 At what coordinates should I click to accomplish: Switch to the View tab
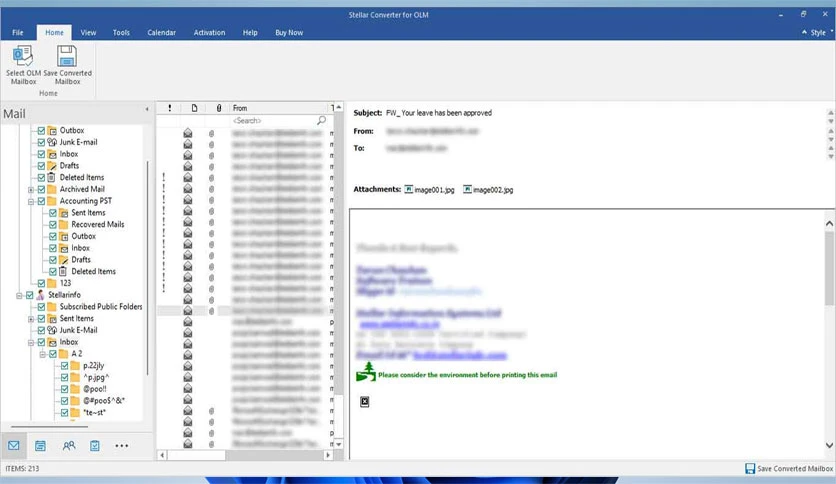(88, 33)
